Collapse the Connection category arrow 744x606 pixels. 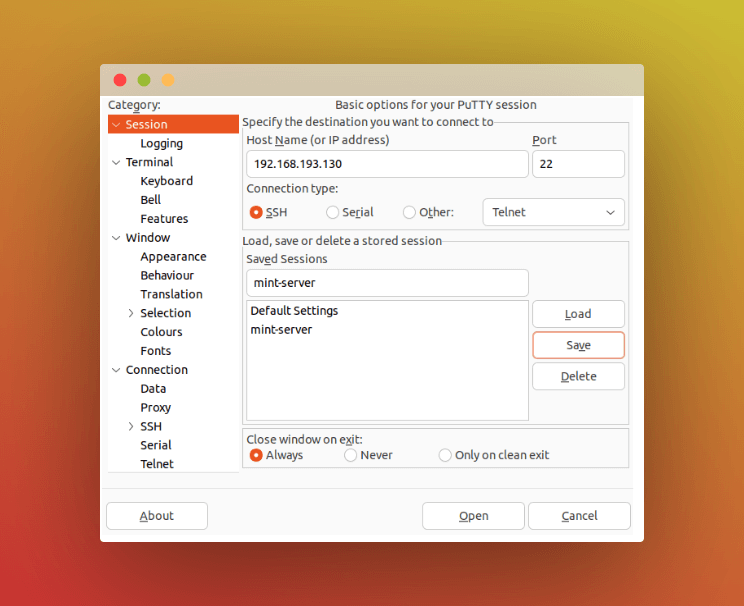[x=116, y=370]
